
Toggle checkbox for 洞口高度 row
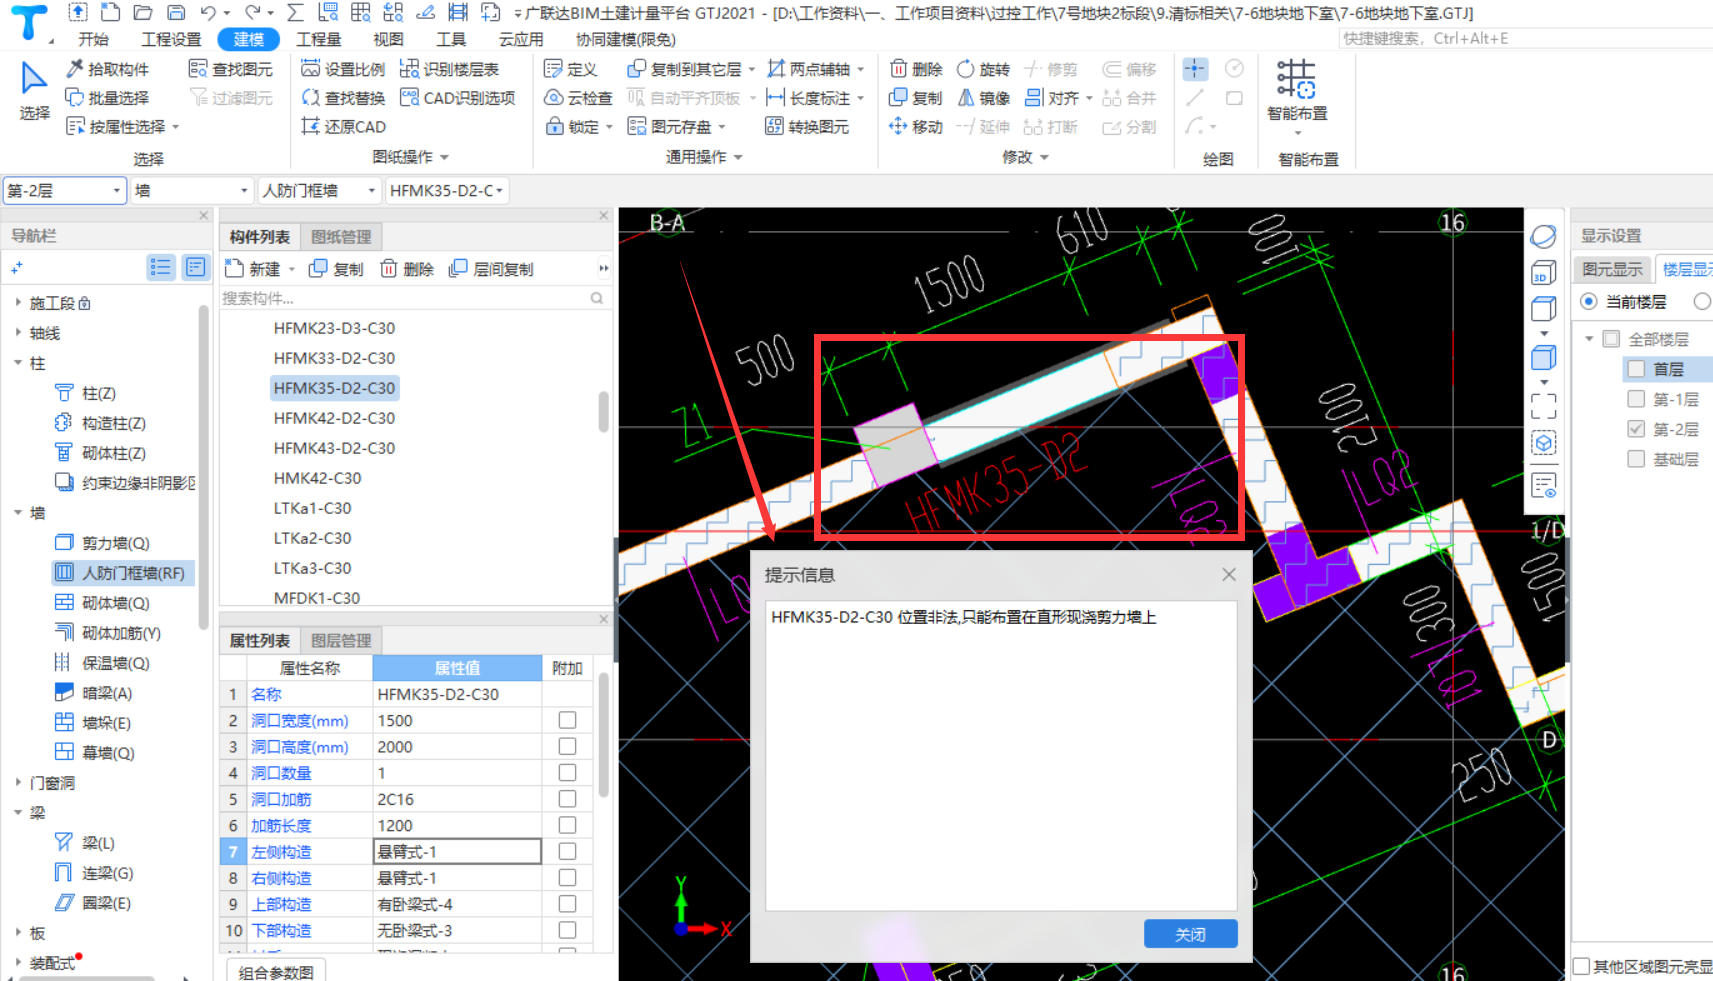click(567, 746)
